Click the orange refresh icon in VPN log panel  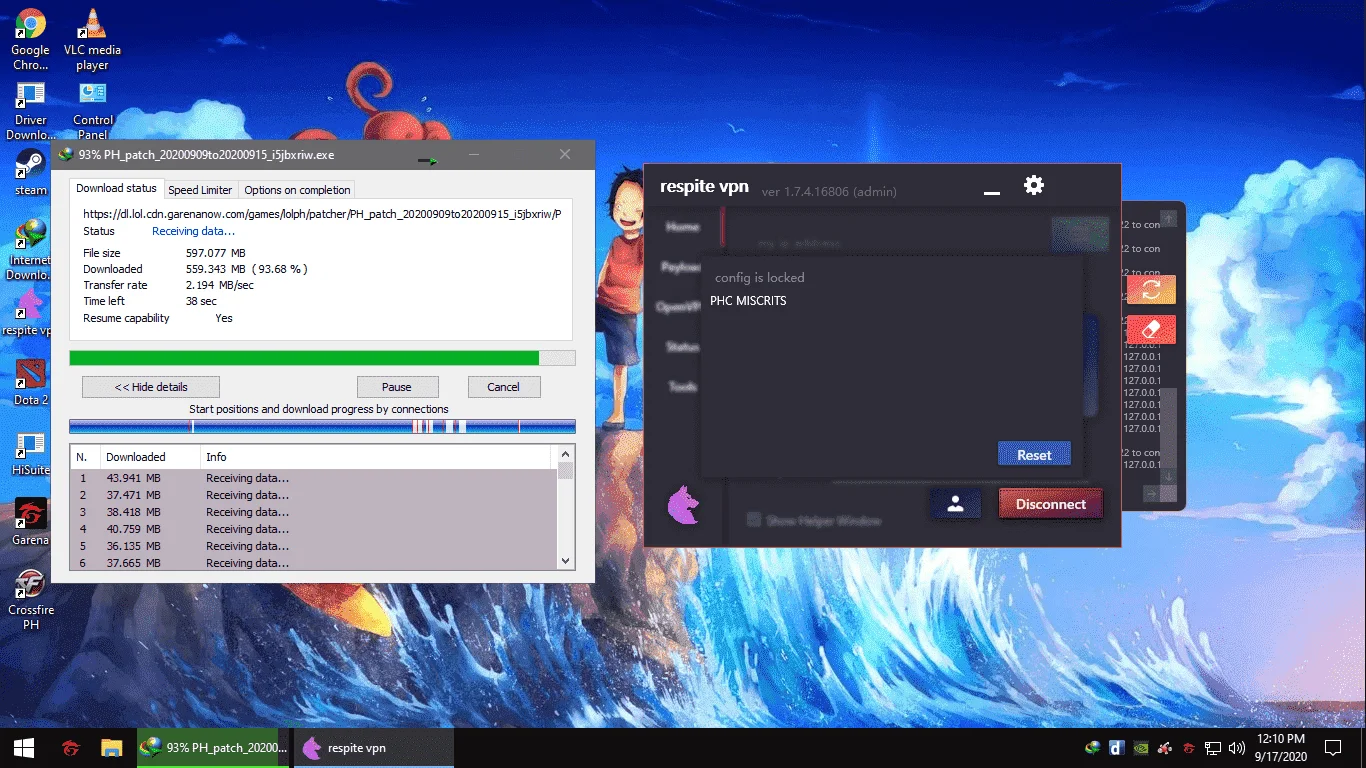point(1151,290)
